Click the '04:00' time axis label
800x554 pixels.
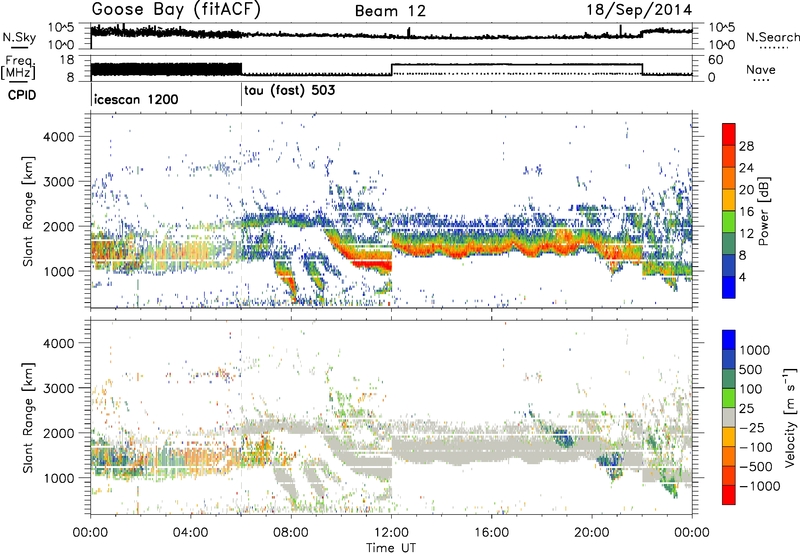click(191, 533)
